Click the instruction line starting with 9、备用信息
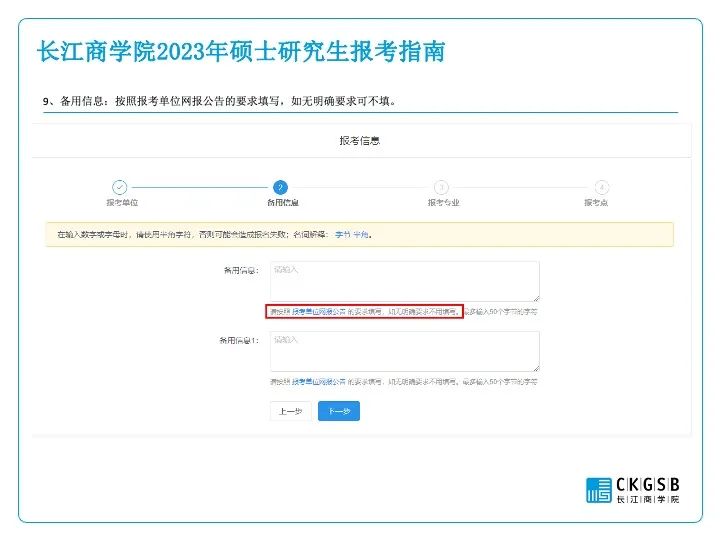720x540 pixels. [219, 101]
